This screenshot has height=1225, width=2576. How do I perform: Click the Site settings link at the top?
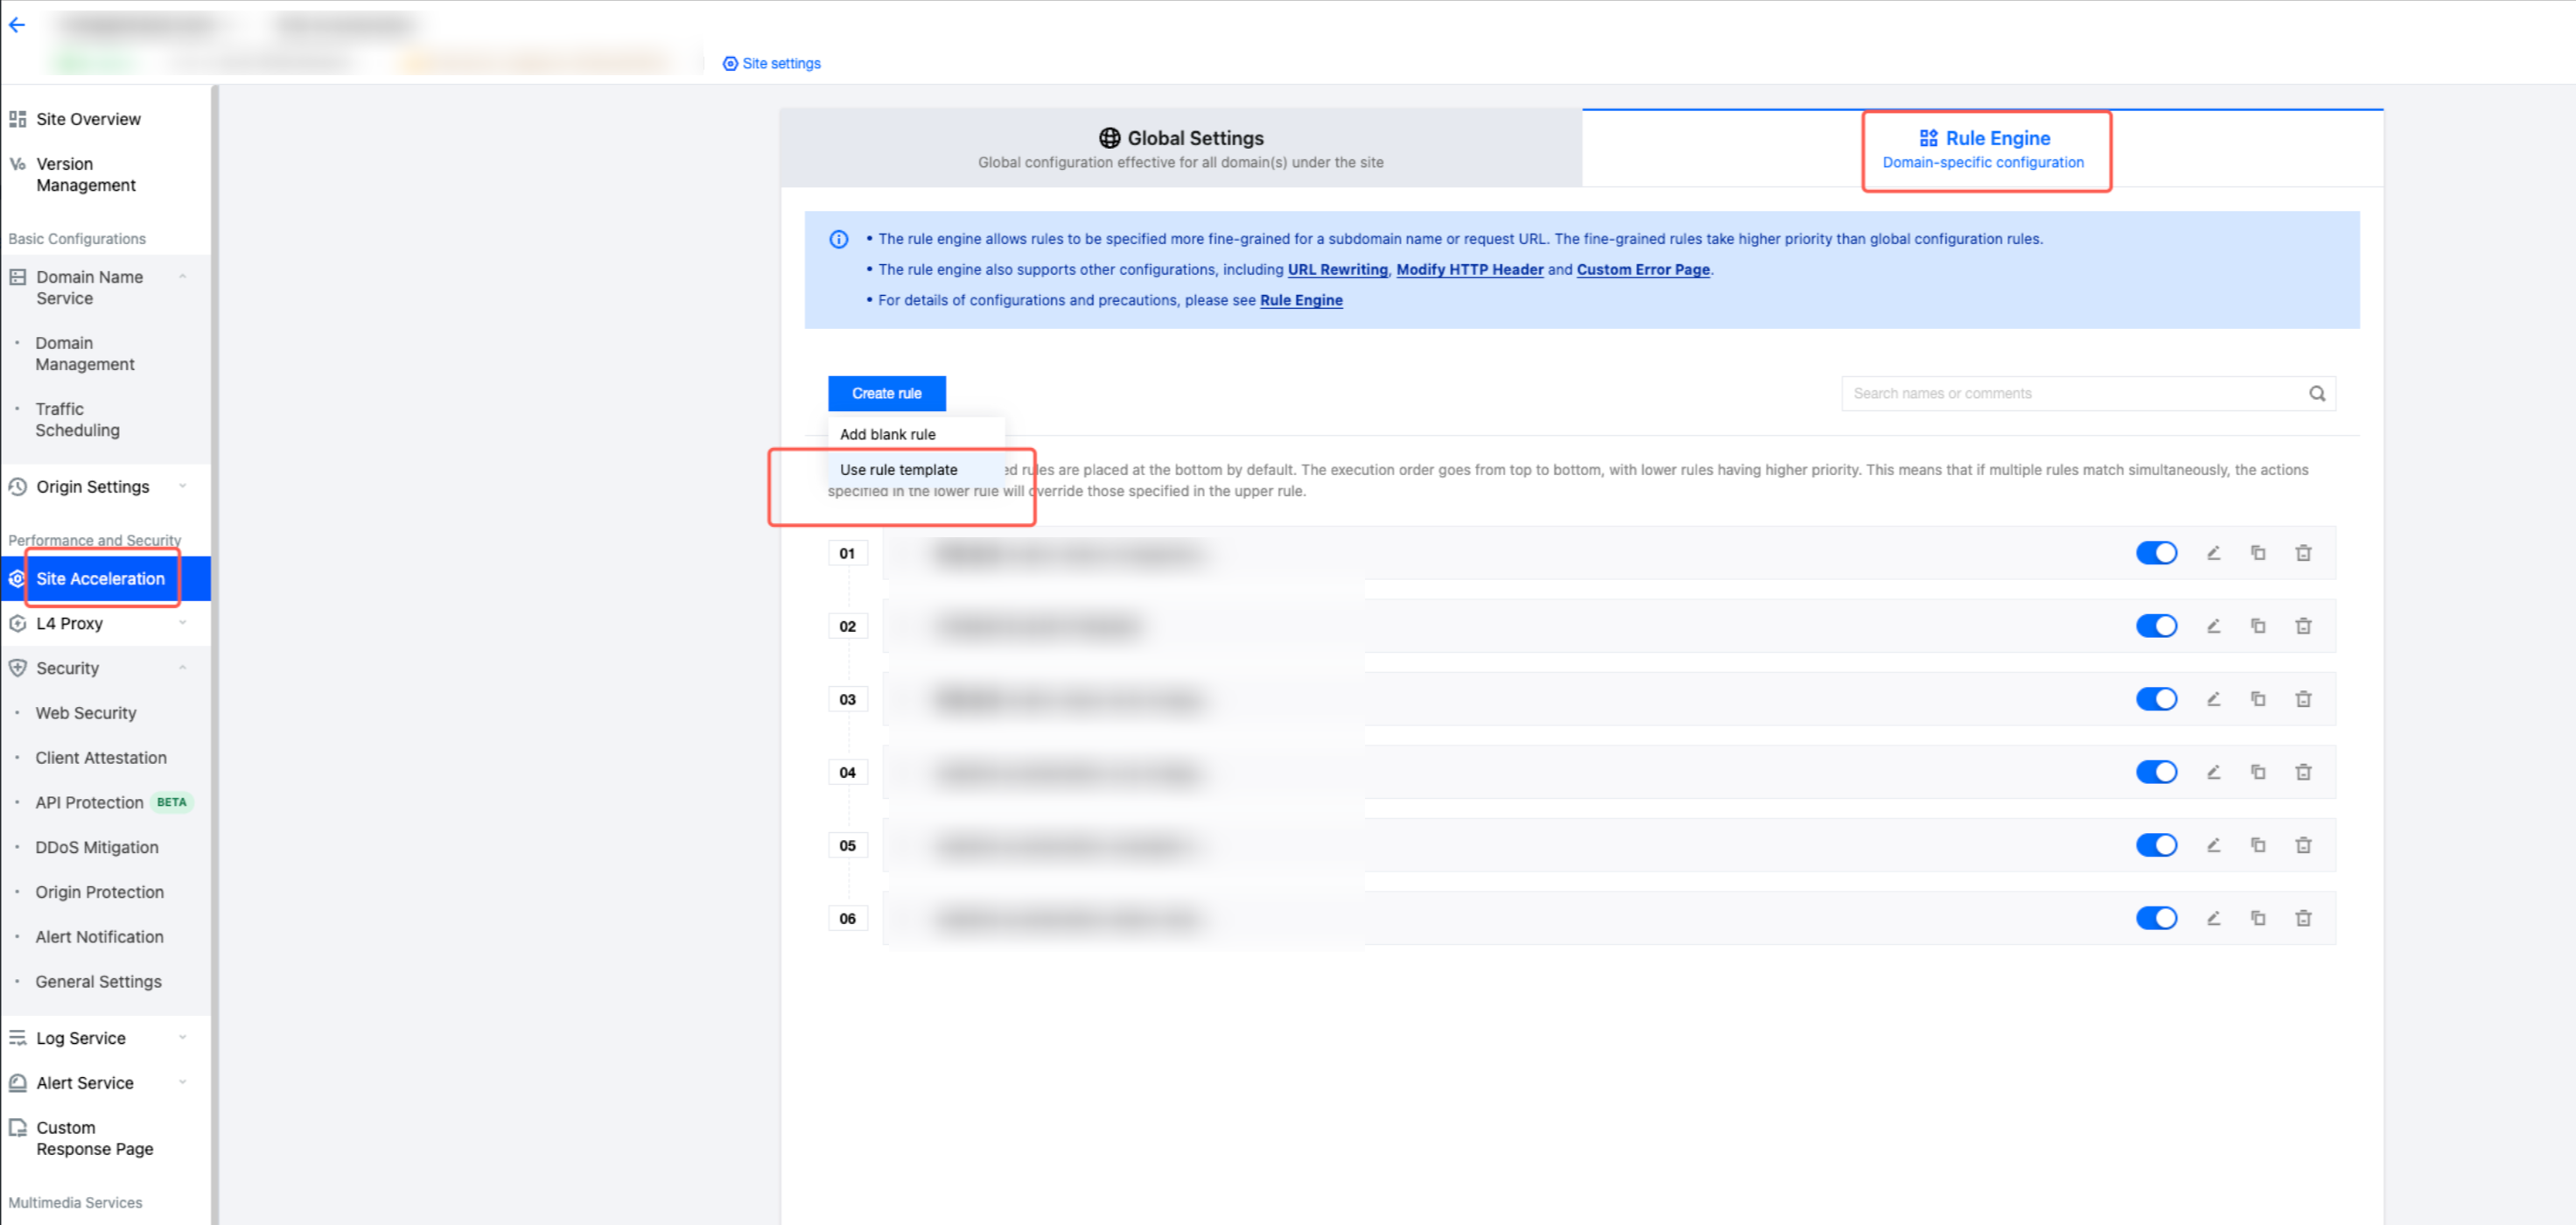(x=780, y=64)
